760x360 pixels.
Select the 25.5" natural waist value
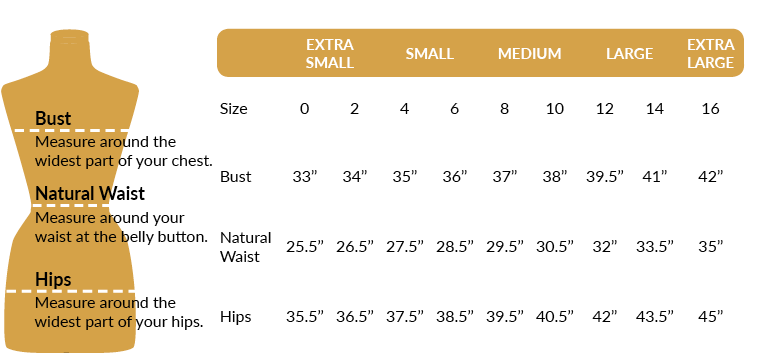[304, 247]
